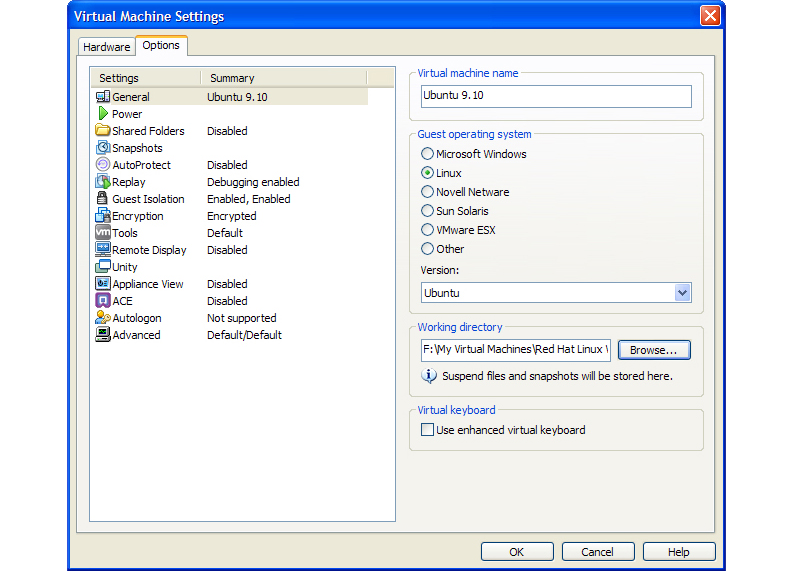Select the Encryption row label
This screenshot has height=571, width=793.
(138, 216)
